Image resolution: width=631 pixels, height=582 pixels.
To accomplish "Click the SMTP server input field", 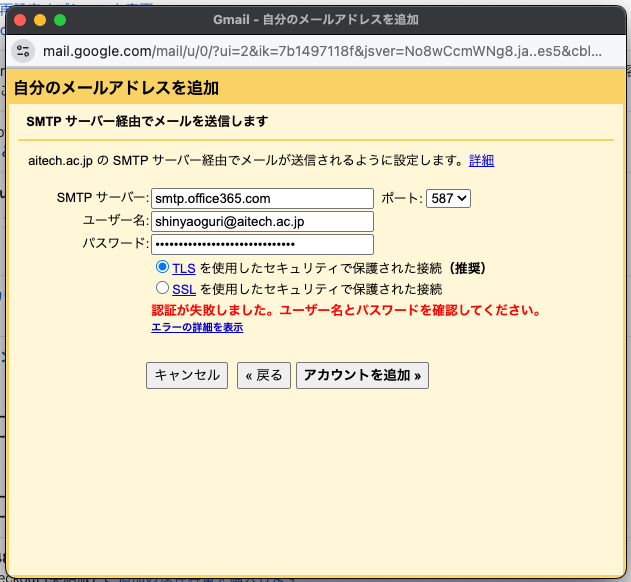I will tap(262, 198).
